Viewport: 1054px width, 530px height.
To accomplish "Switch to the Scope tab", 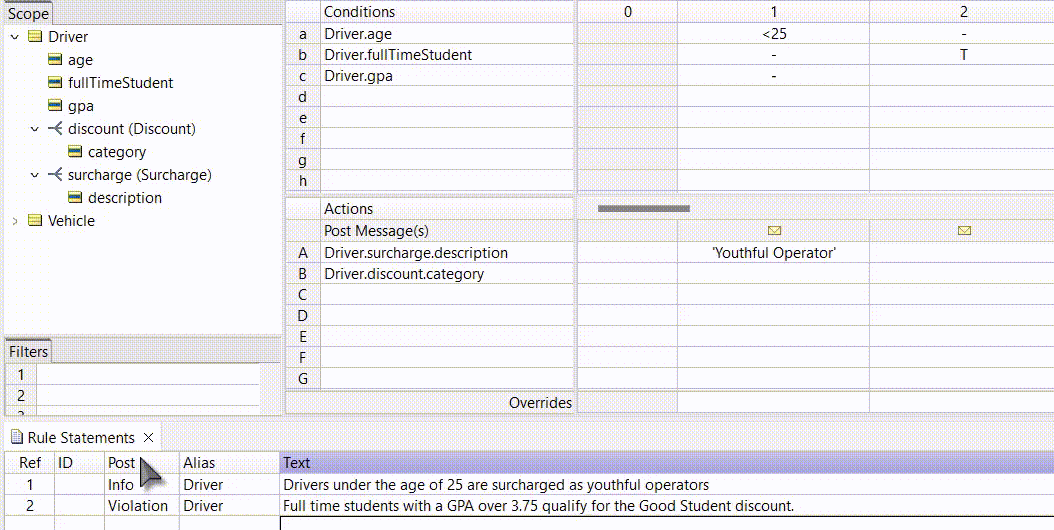I will pyautogui.click(x=28, y=14).
